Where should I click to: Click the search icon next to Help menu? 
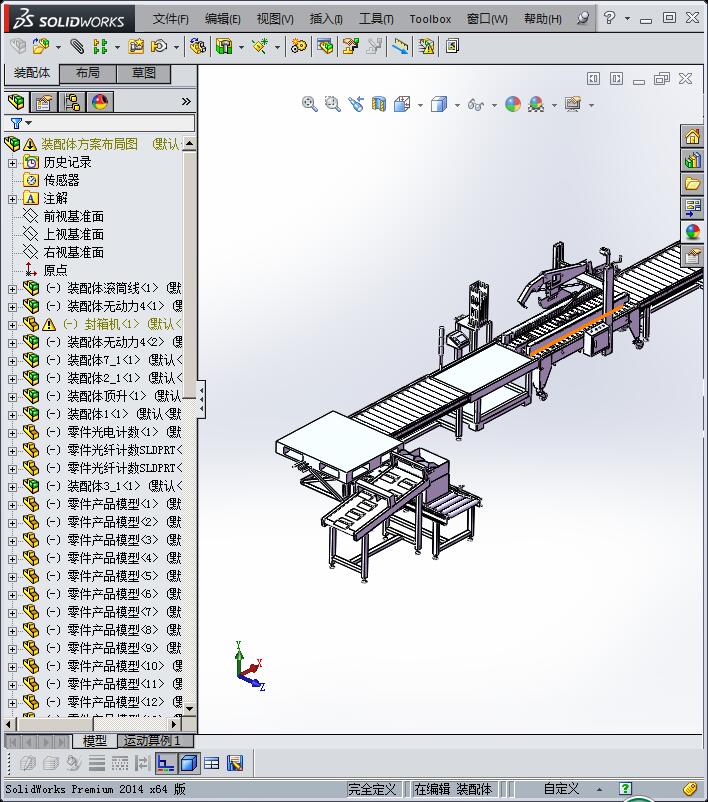click(x=582, y=18)
